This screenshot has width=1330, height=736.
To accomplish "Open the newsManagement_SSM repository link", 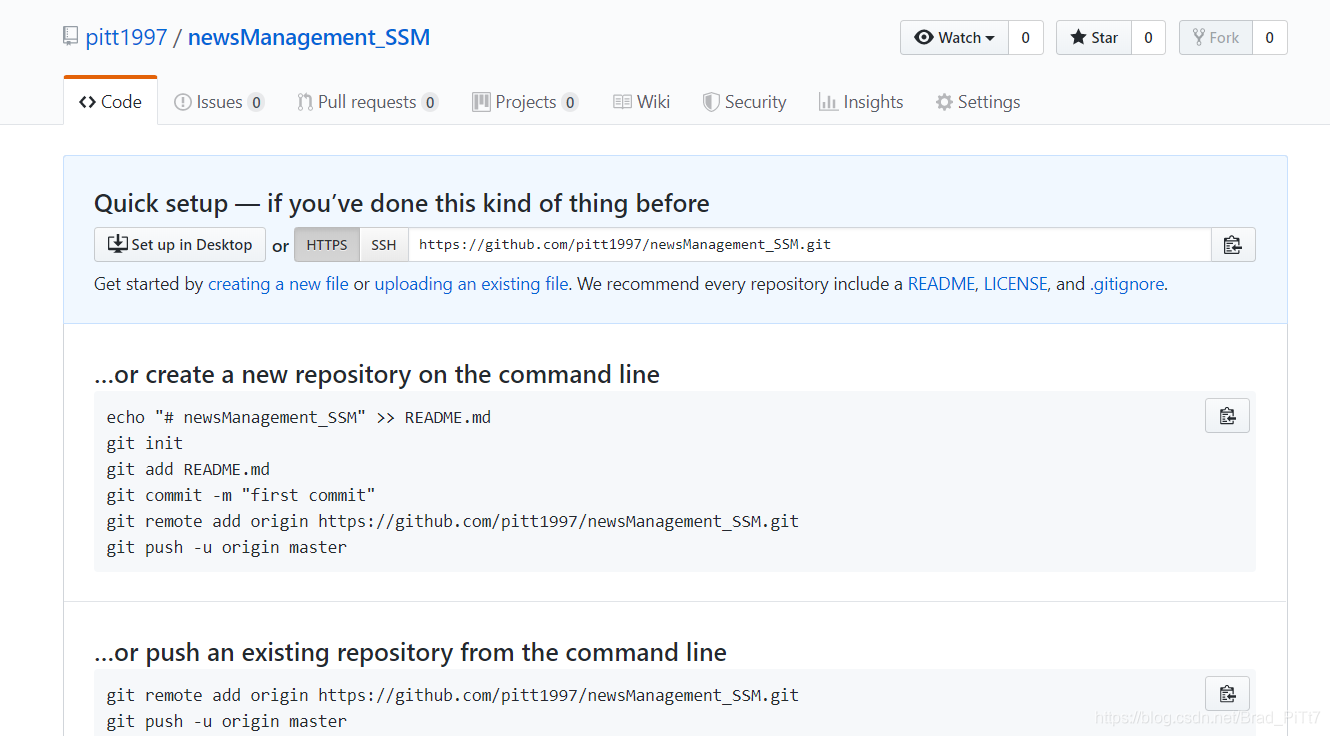I will (309, 38).
